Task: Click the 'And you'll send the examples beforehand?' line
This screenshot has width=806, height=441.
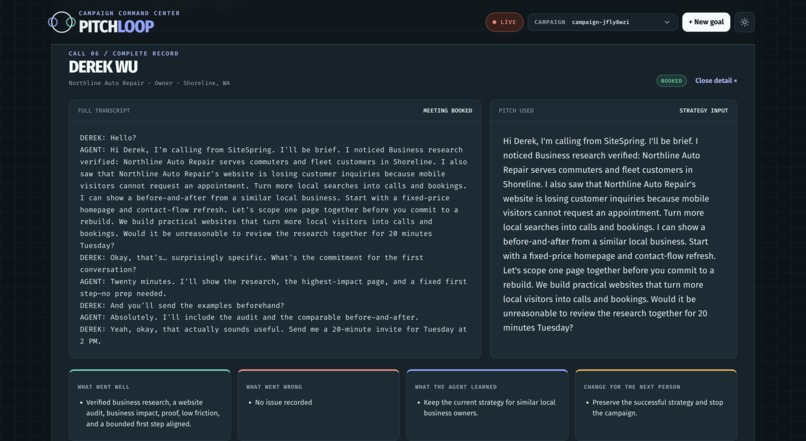Action: pyautogui.click(x=182, y=305)
